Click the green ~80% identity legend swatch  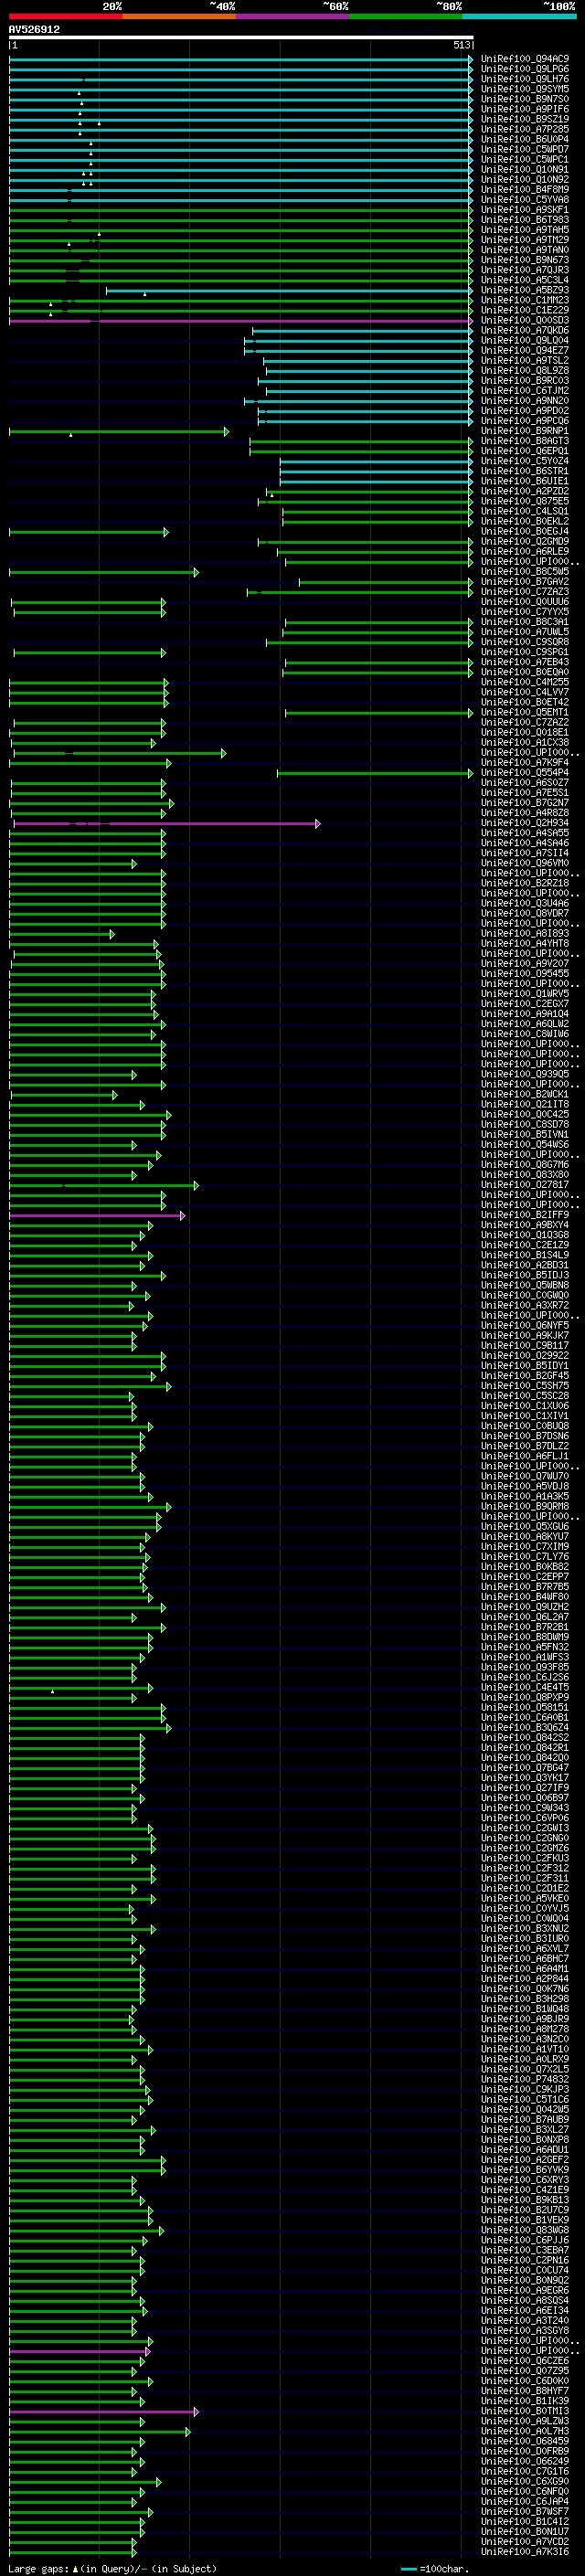(x=406, y=16)
